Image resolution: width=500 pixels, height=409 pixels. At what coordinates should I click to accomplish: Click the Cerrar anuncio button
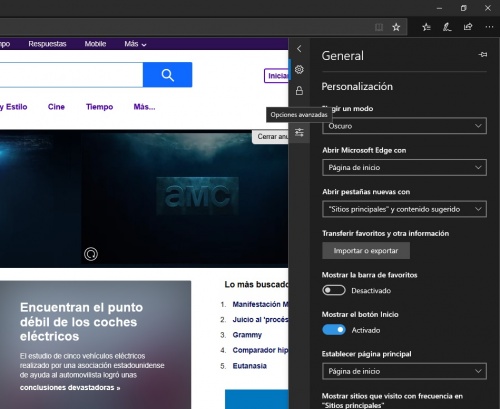pyautogui.click(x=270, y=137)
